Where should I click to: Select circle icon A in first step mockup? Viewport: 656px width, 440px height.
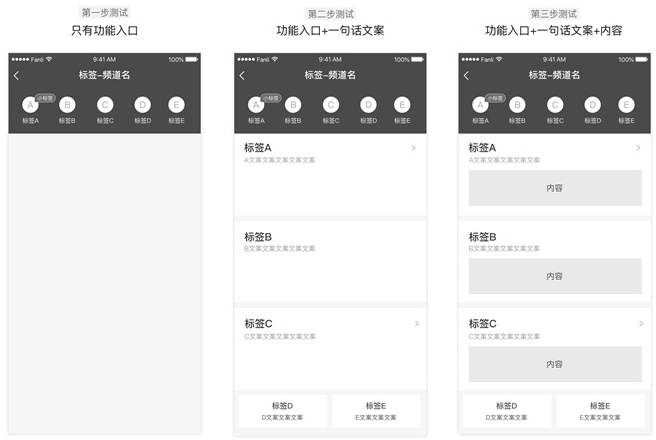click(x=31, y=105)
